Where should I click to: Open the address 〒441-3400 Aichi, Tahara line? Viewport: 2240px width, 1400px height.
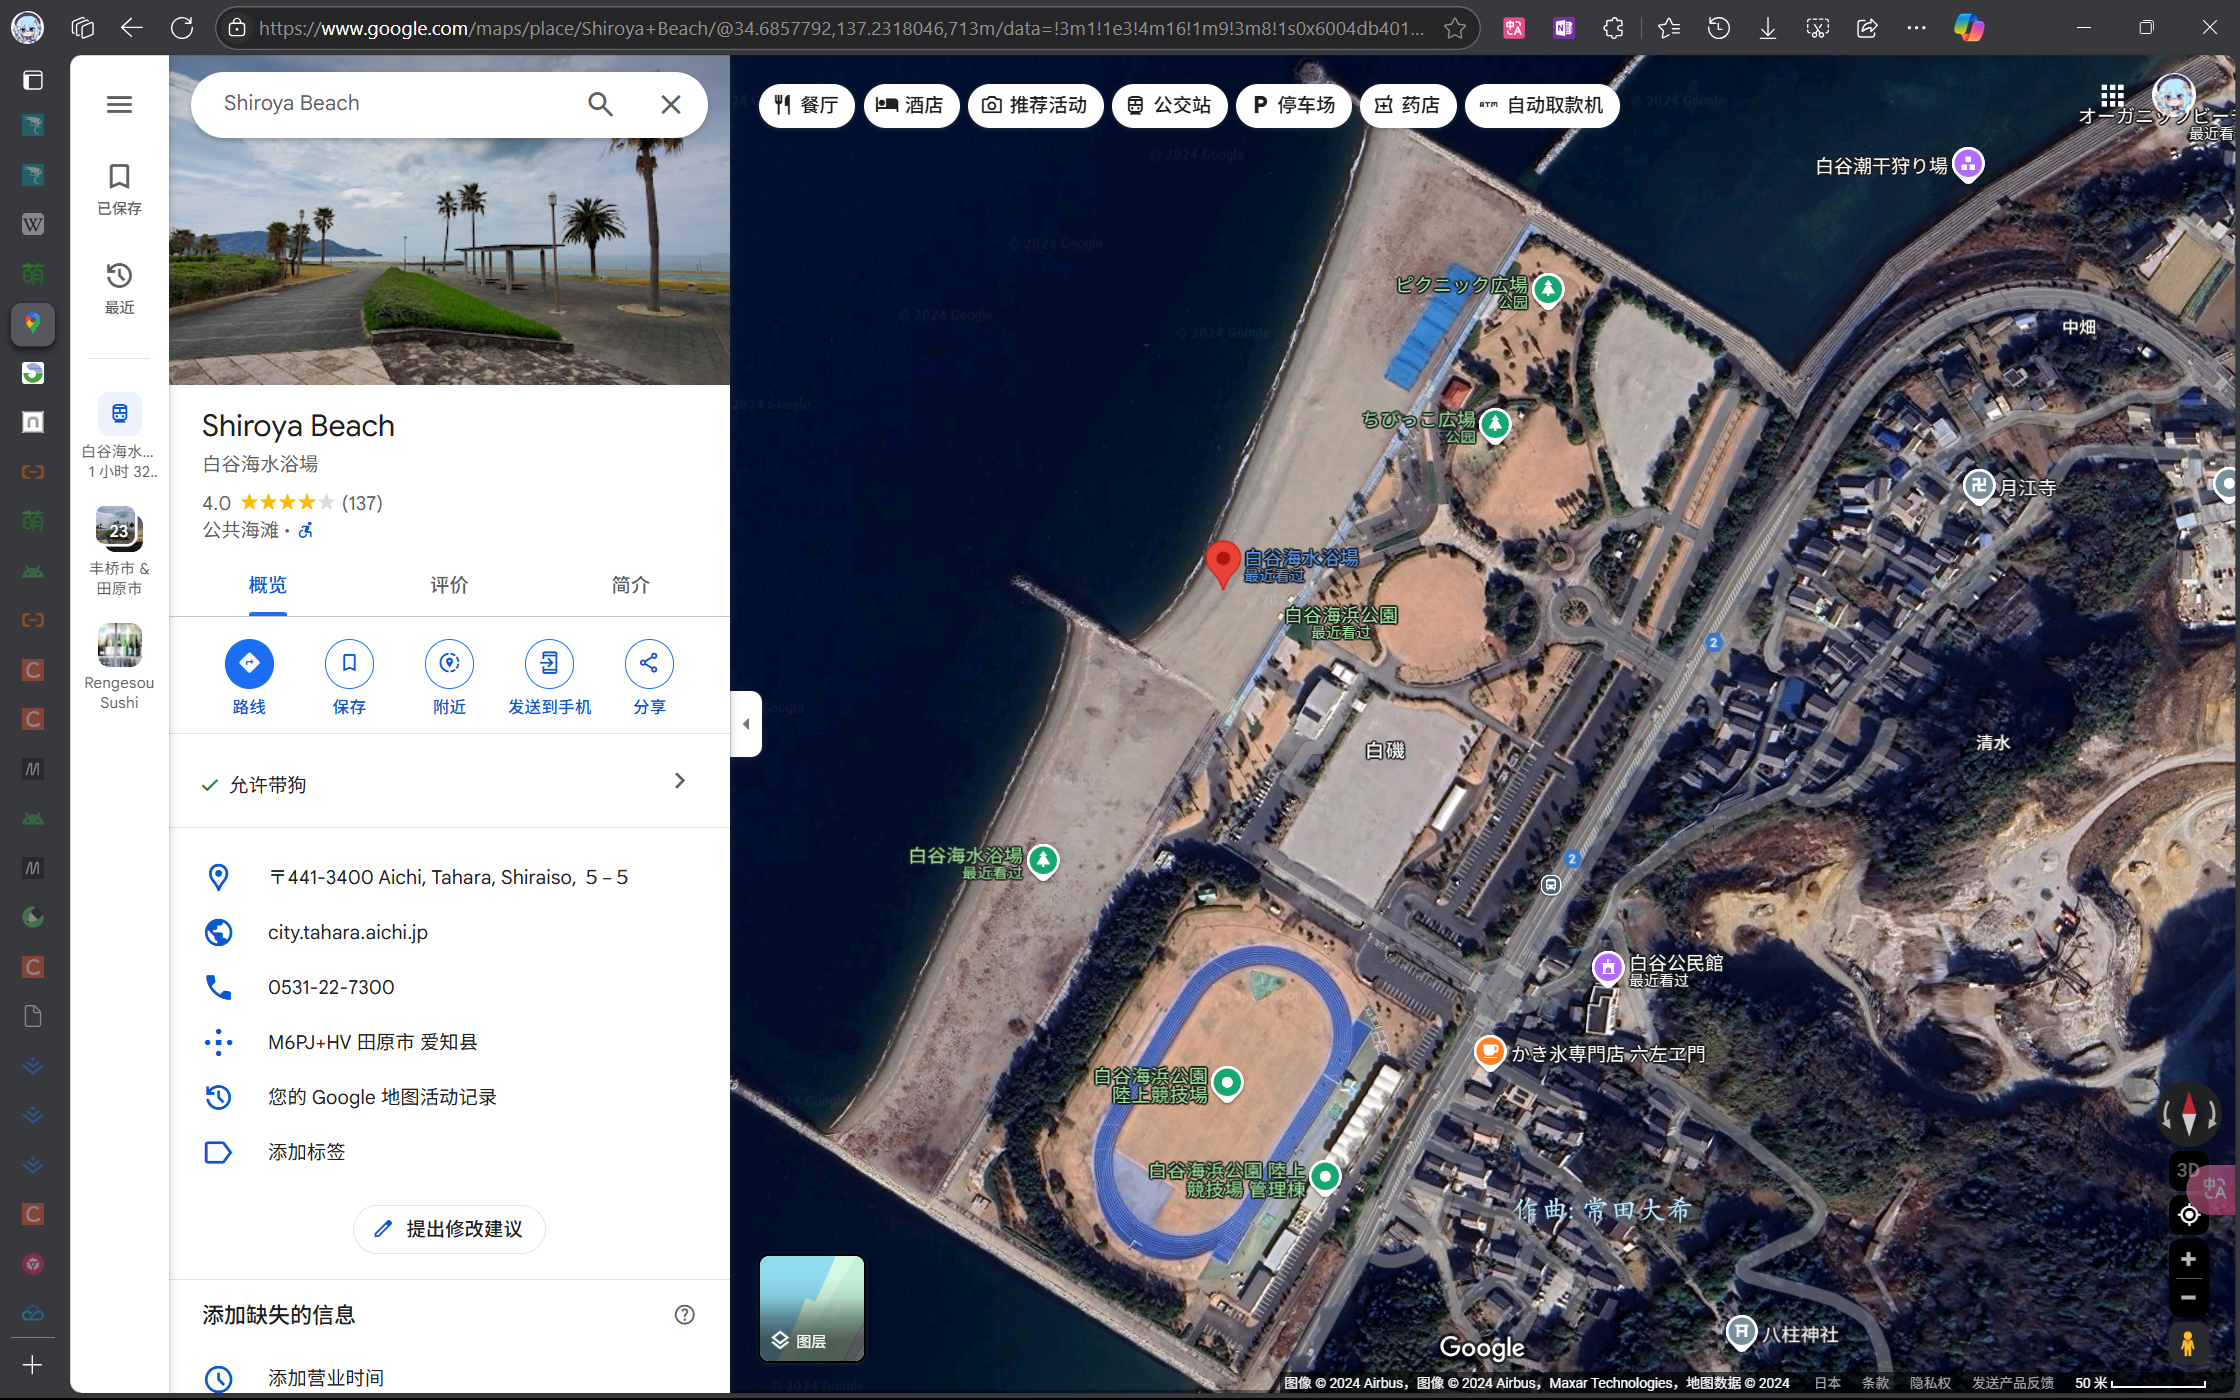coord(448,877)
